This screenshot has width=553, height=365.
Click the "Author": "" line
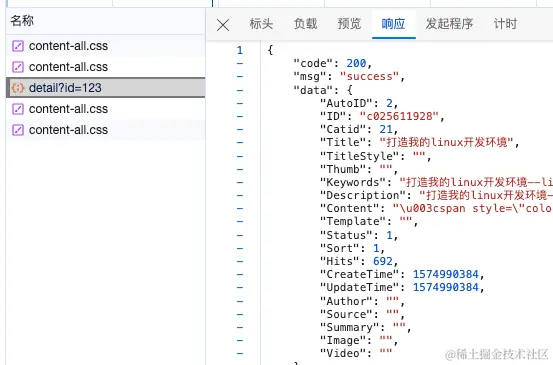[x=362, y=301]
